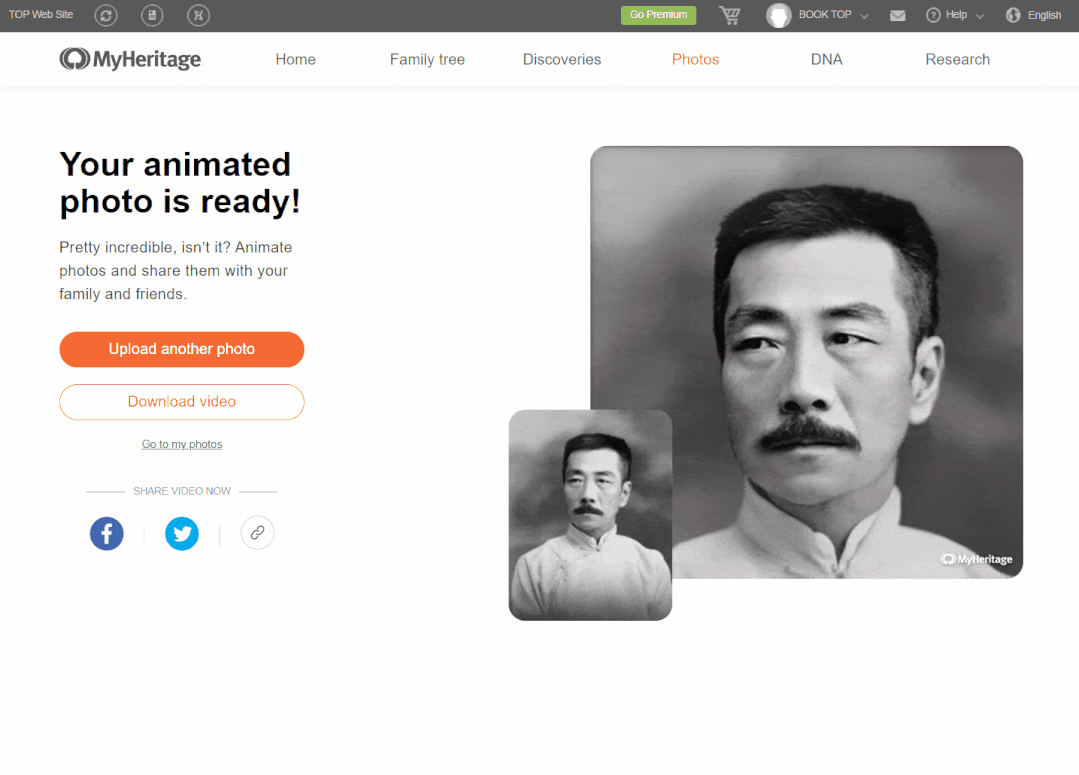Click the circular sync arrows icon
The image size is (1079, 775).
[x=106, y=15]
